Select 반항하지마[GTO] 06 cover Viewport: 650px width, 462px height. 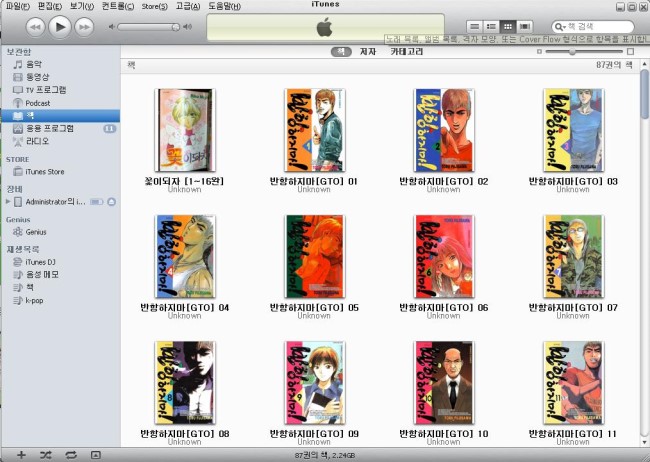tap(444, 256)
